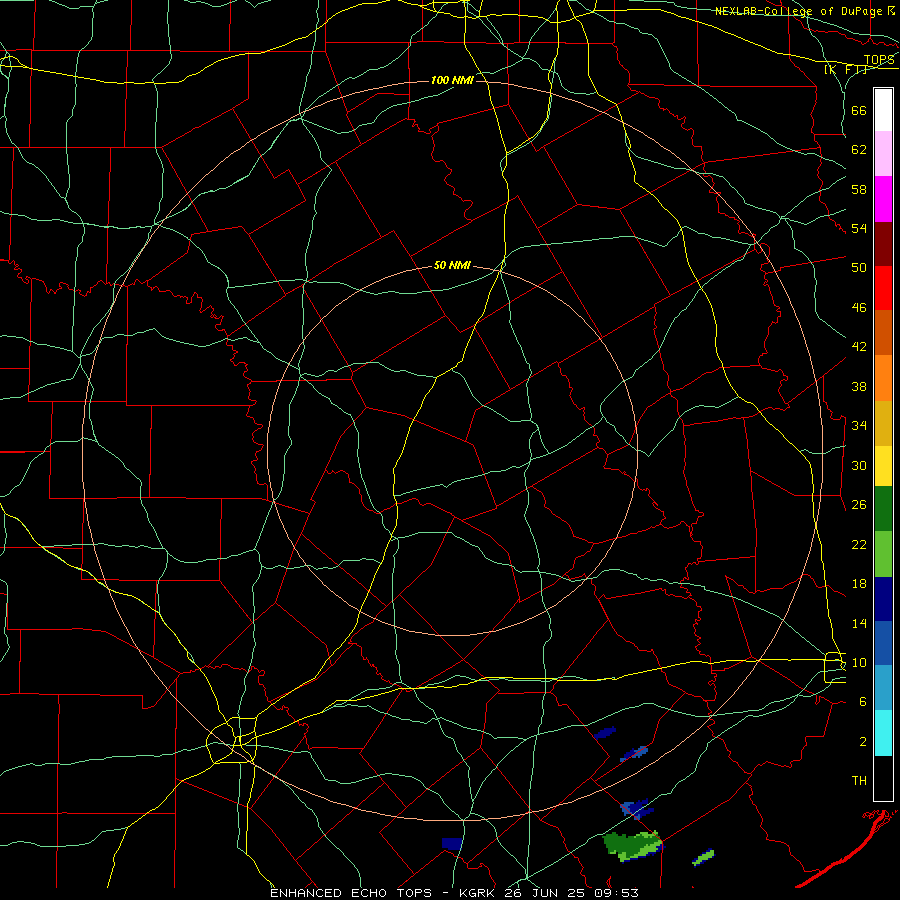Image resolution: width=900 pixels, height=900 pixels.
Task: Click the '50 NMI' range ring label
Action: [452, 265]
